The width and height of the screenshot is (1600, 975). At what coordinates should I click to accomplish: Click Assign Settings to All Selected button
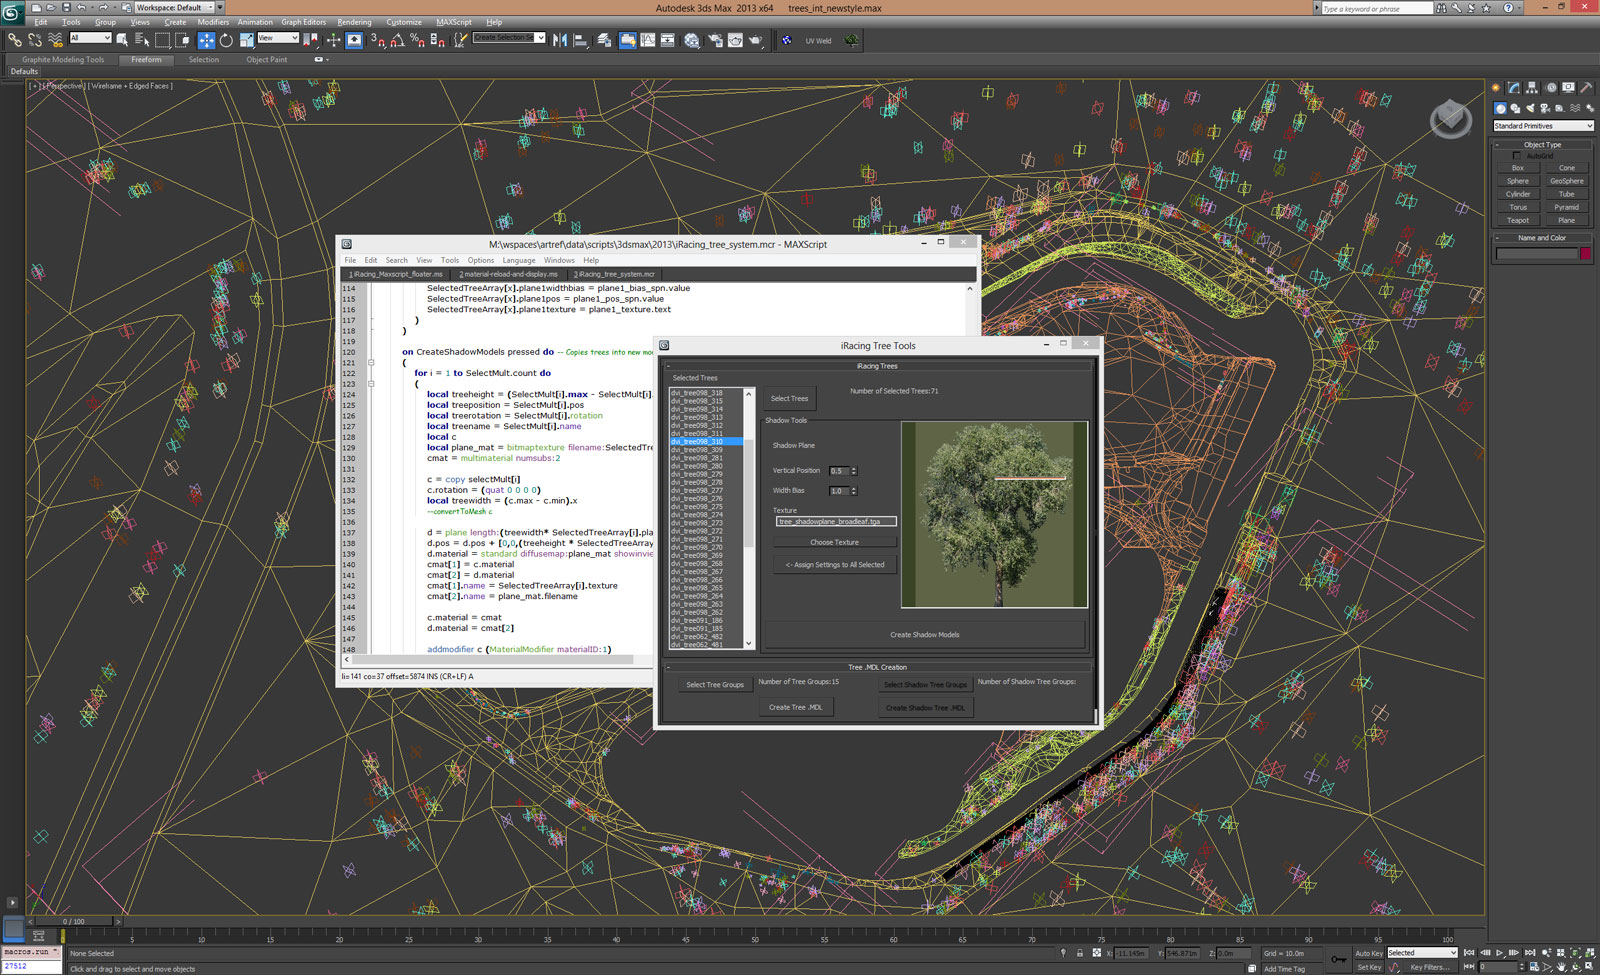834,565
